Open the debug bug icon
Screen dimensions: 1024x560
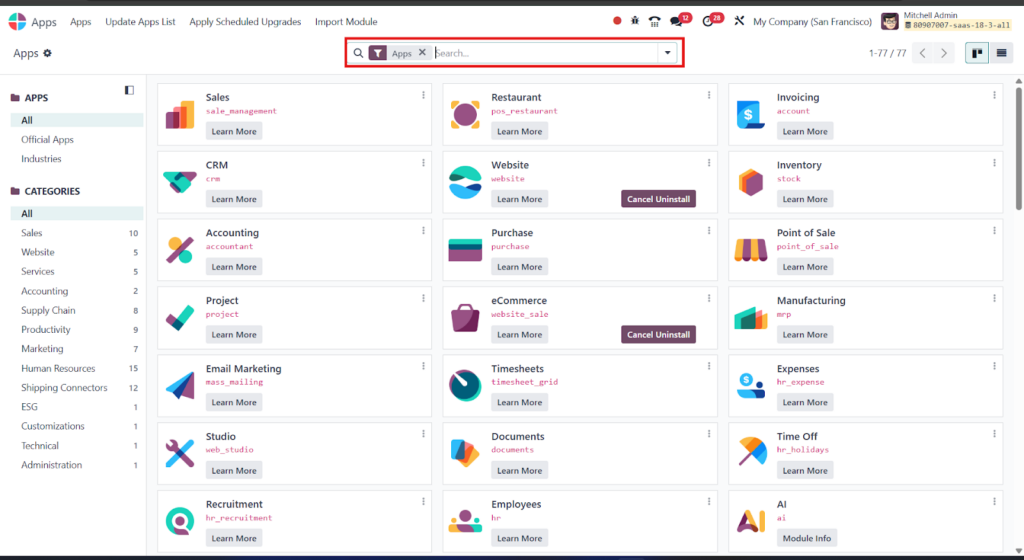point(635,21)
